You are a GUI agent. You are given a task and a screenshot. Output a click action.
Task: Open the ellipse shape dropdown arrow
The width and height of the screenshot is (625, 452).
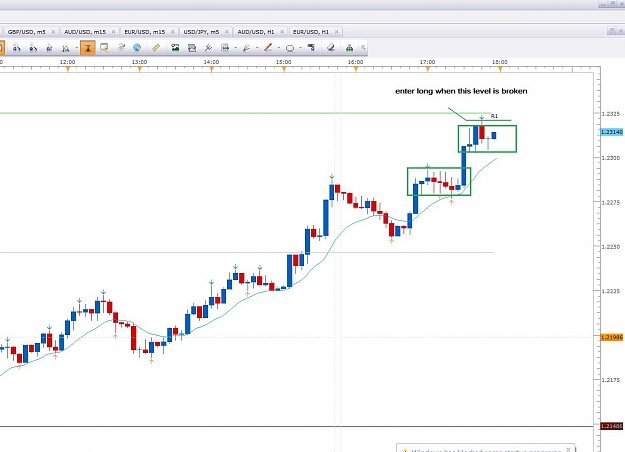click(x=300, y=48)
